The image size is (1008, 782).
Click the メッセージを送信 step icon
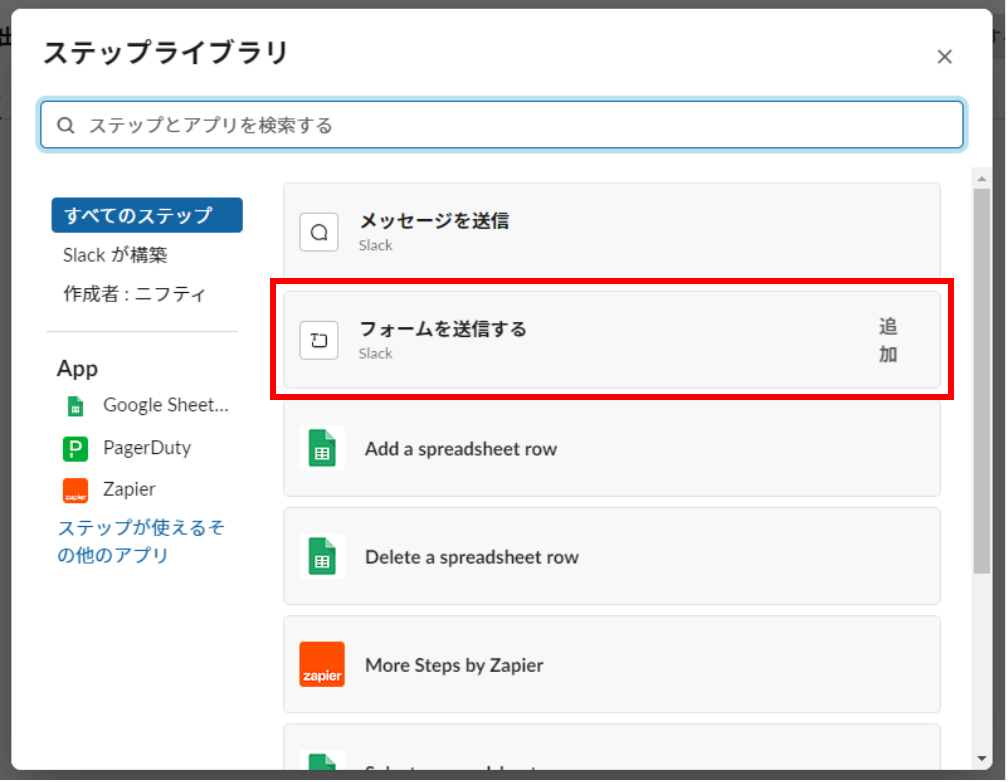(319, 232)
